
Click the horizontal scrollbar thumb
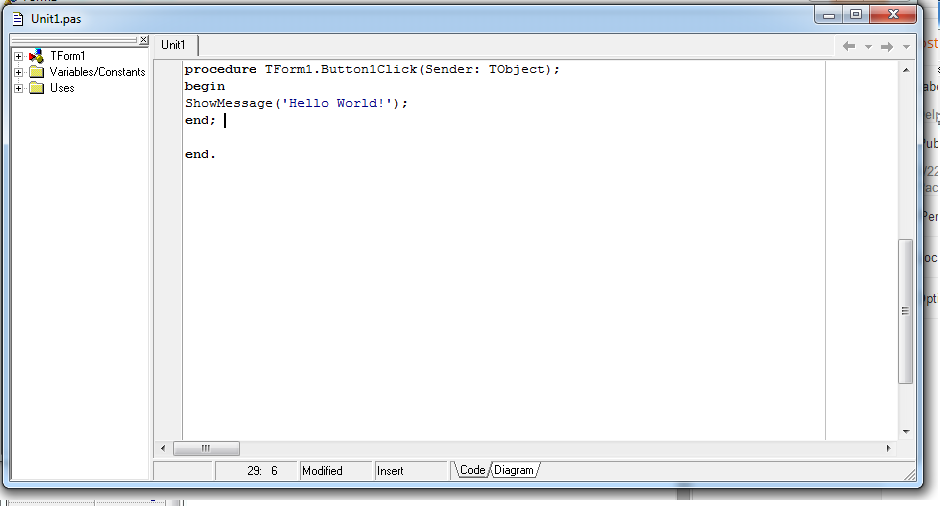click(x=206, y=448)
